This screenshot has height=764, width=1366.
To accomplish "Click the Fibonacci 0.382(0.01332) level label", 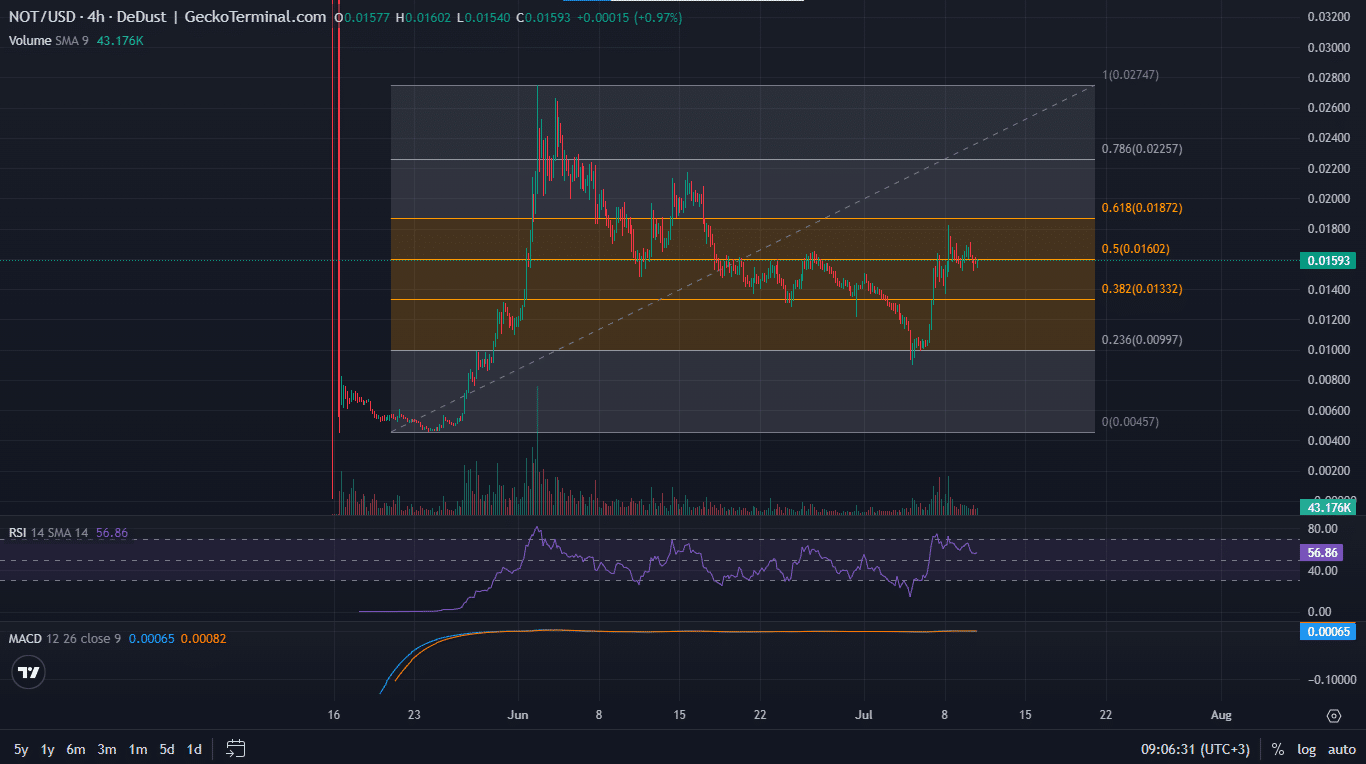I will click(1142, 289).
